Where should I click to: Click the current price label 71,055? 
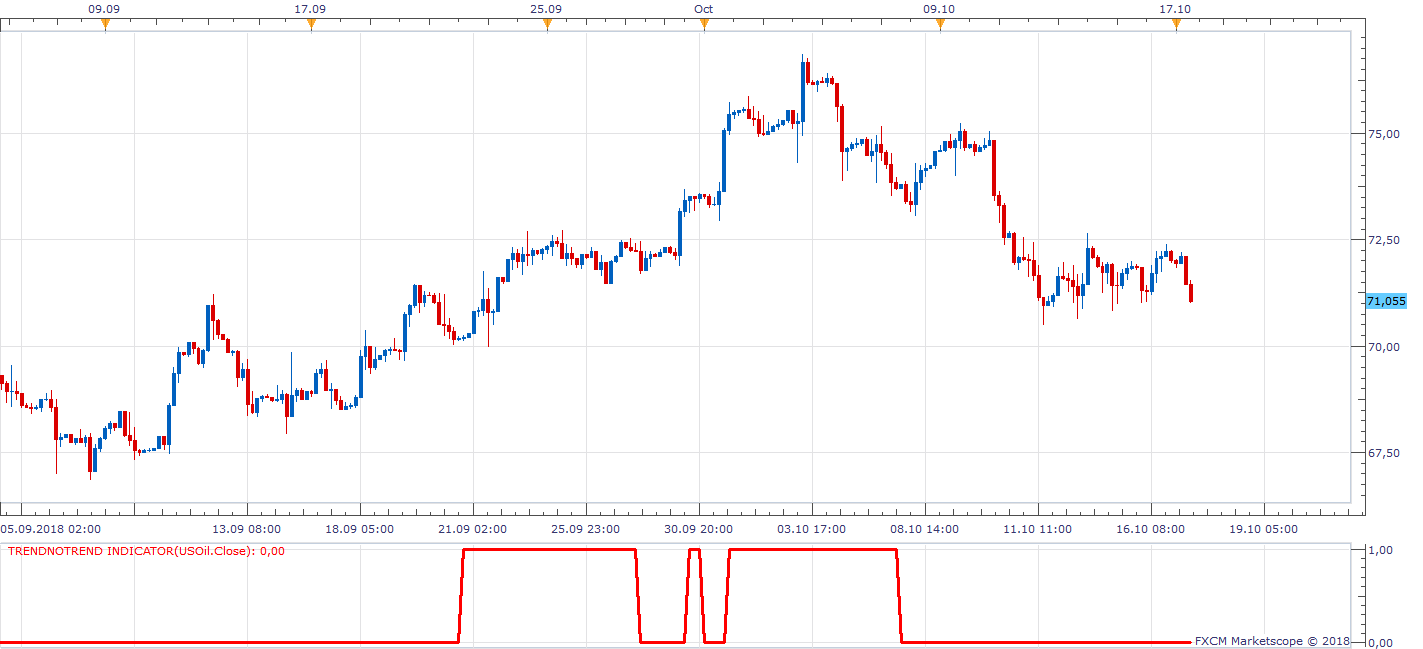pyautogui.click(x=1385, y=301)
